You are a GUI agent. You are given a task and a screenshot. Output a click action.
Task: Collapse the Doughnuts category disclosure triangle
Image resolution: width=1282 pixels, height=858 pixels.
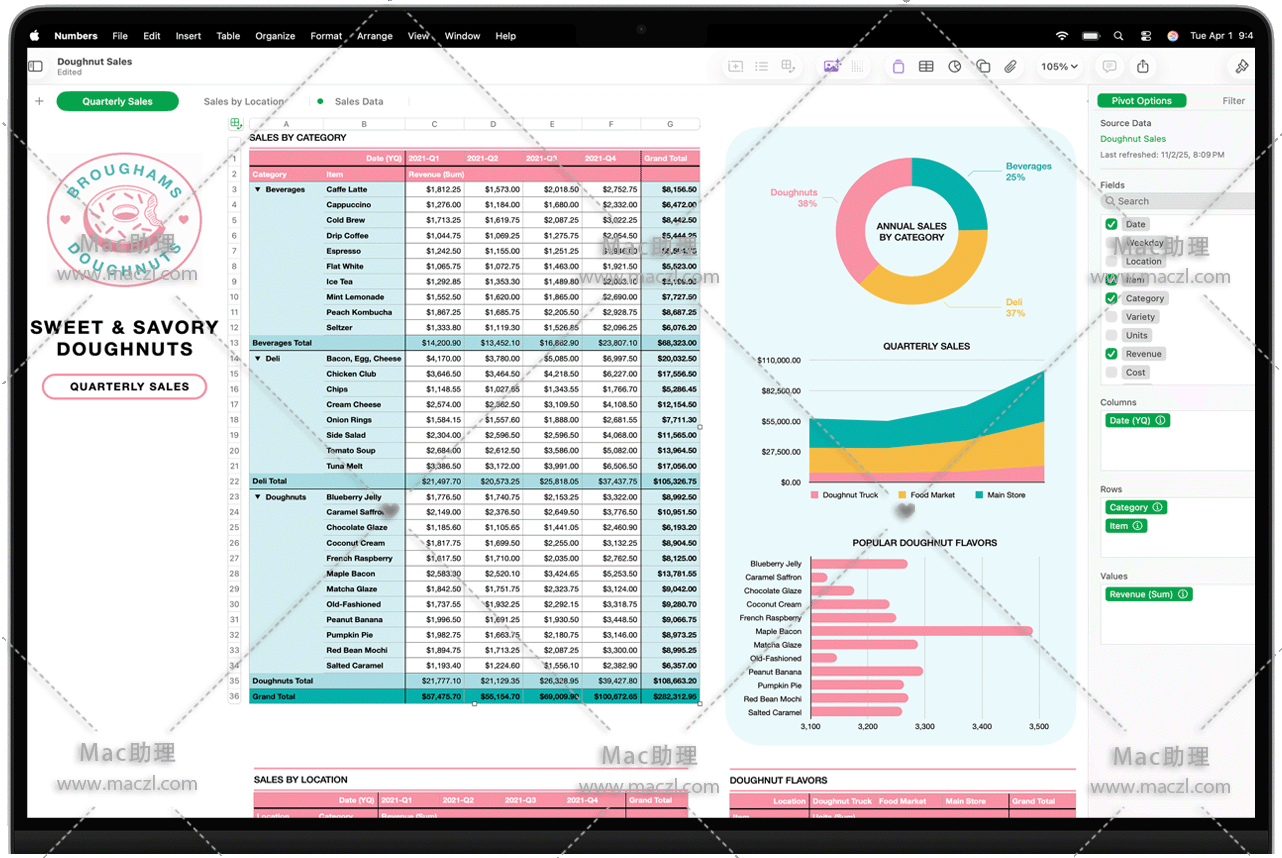click(x=258, y=497)
